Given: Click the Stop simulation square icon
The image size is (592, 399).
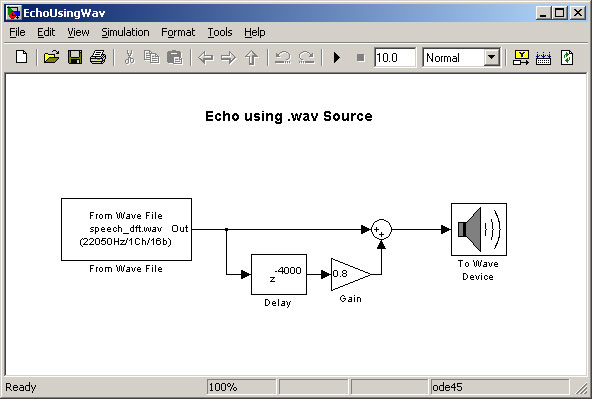Looking at the screenshot, I should click(361, 58).
